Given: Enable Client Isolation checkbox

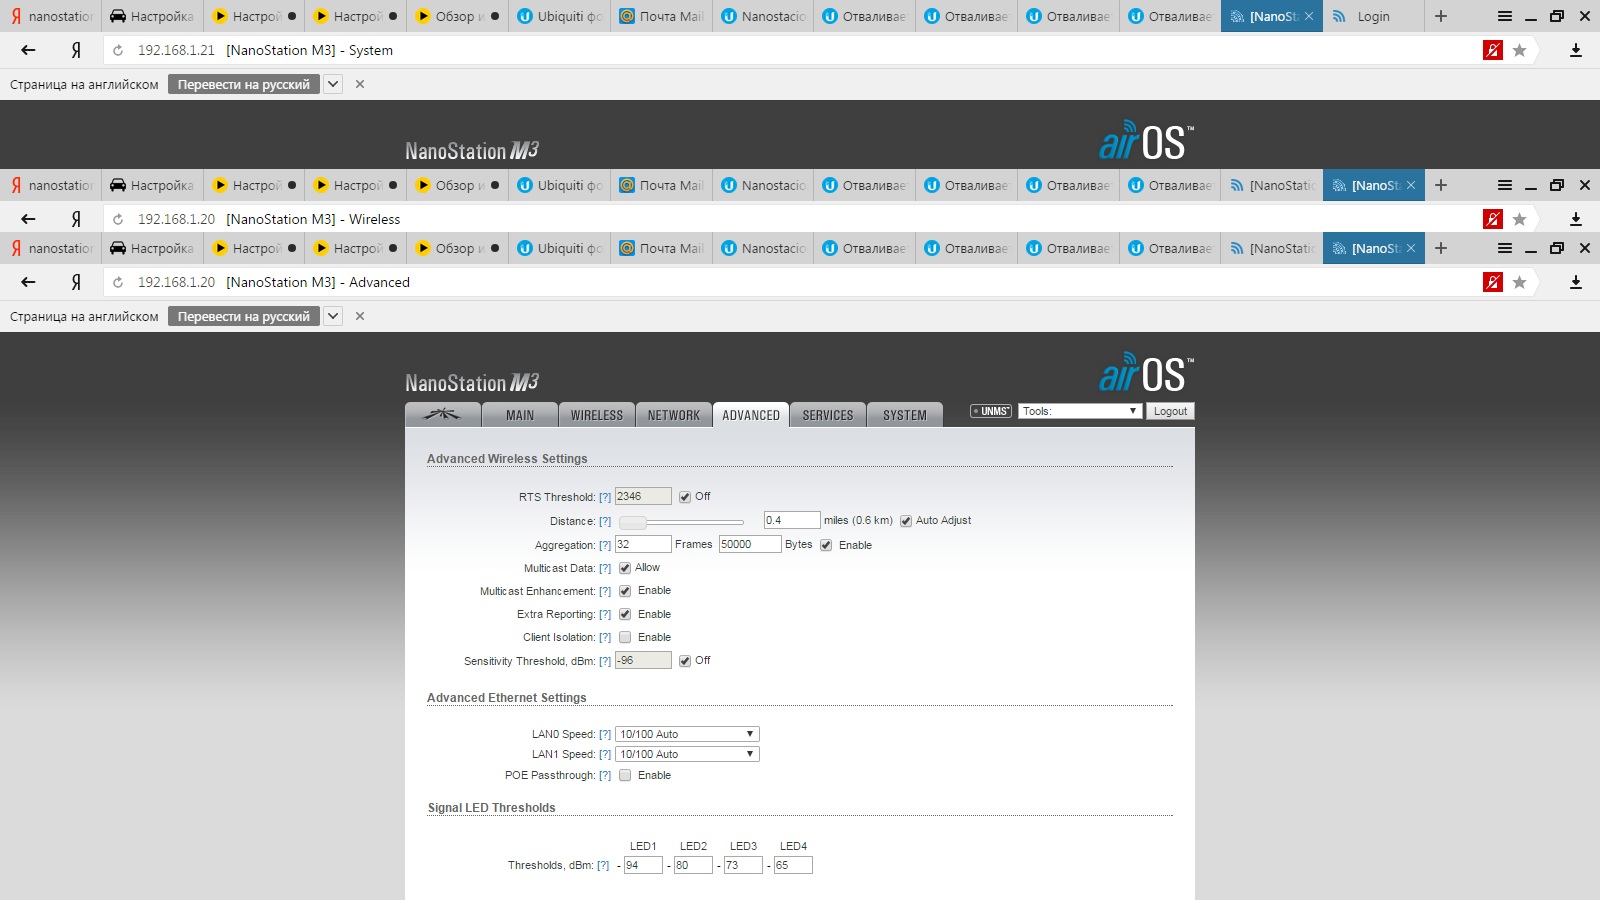Looking at the screenshot, I should tap(625, 637).
